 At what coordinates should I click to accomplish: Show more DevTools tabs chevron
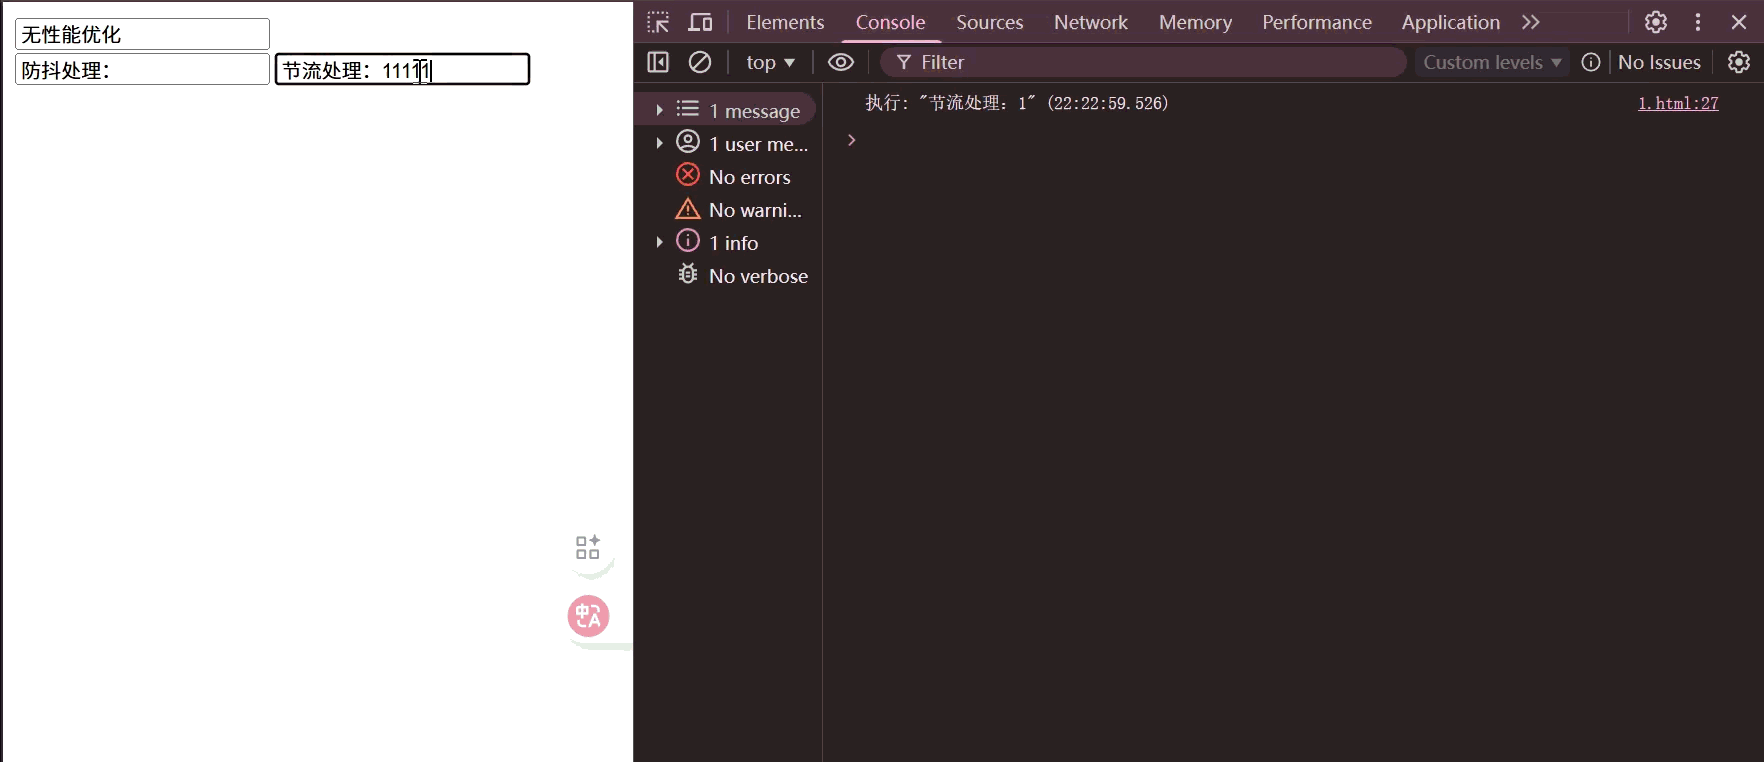click(1531, 22)
